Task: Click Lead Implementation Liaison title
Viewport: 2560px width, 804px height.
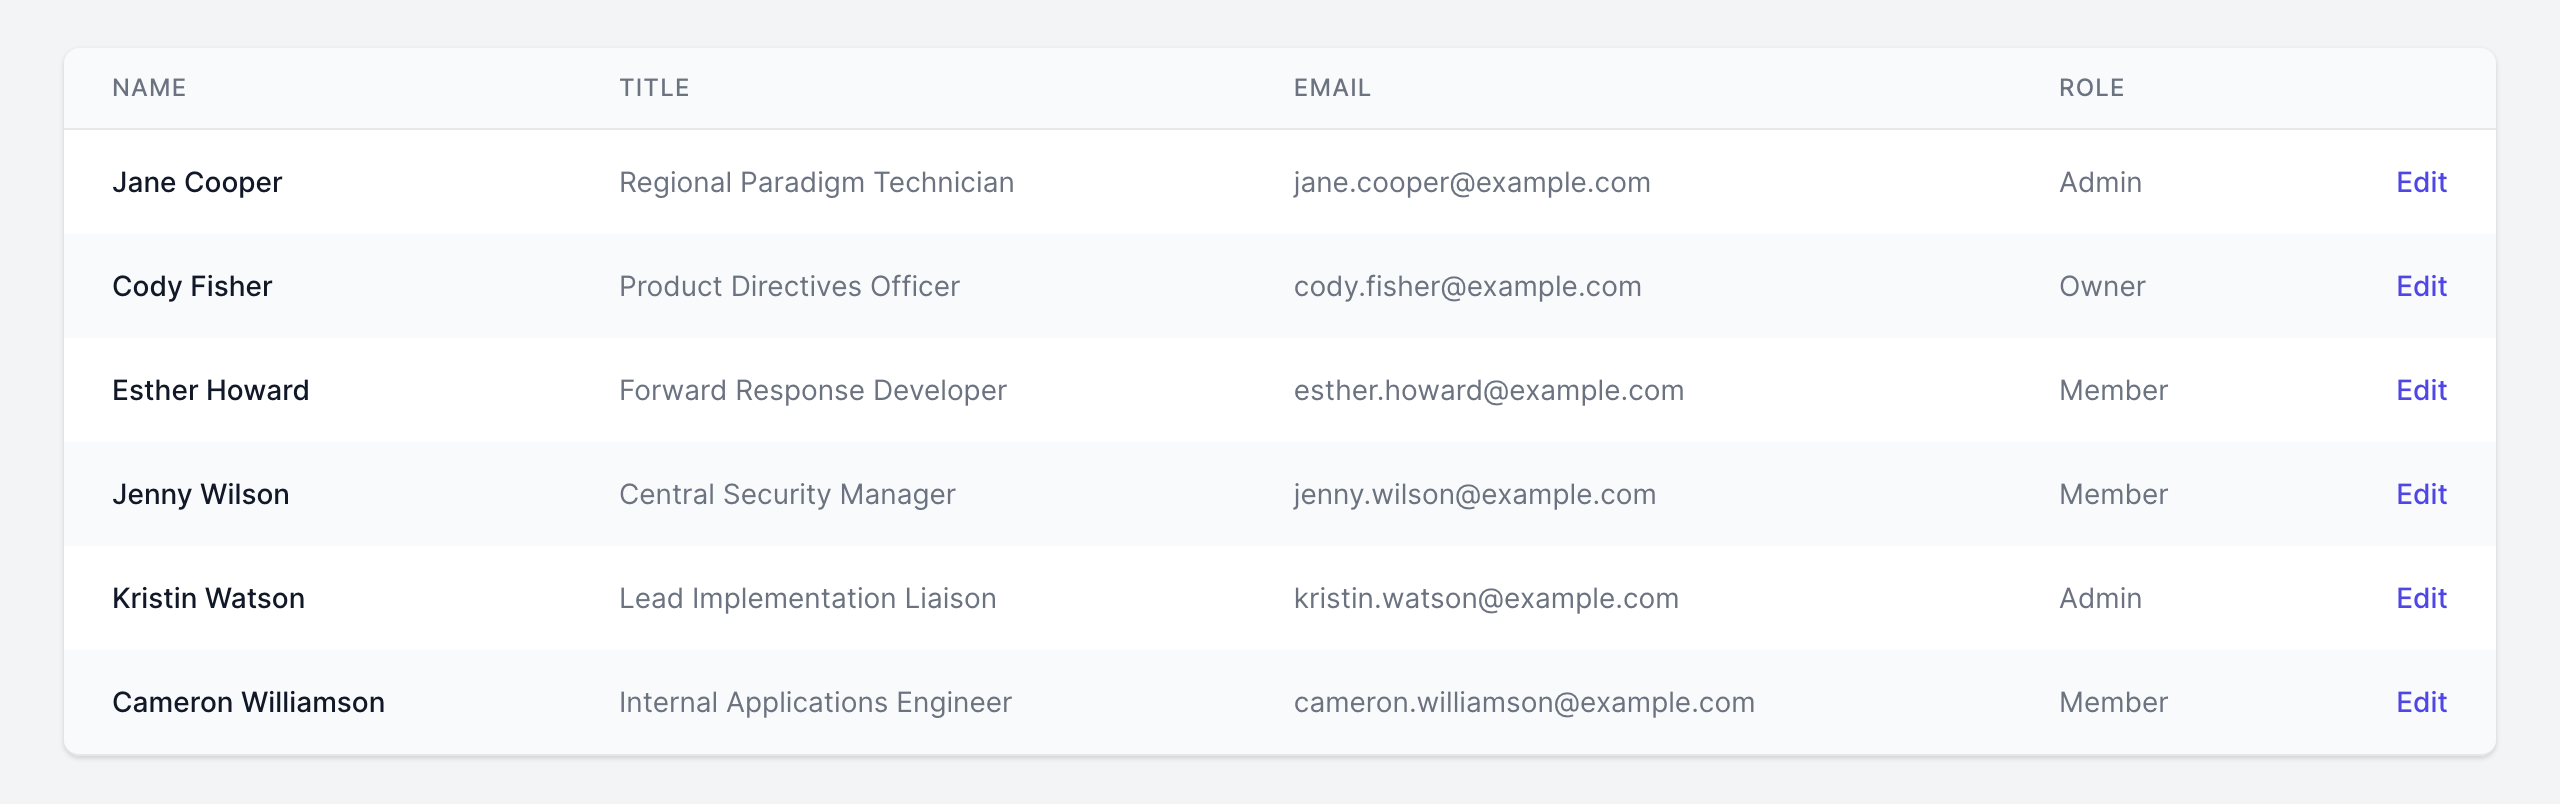Action: pyautogui.click(x=807, y=598)
